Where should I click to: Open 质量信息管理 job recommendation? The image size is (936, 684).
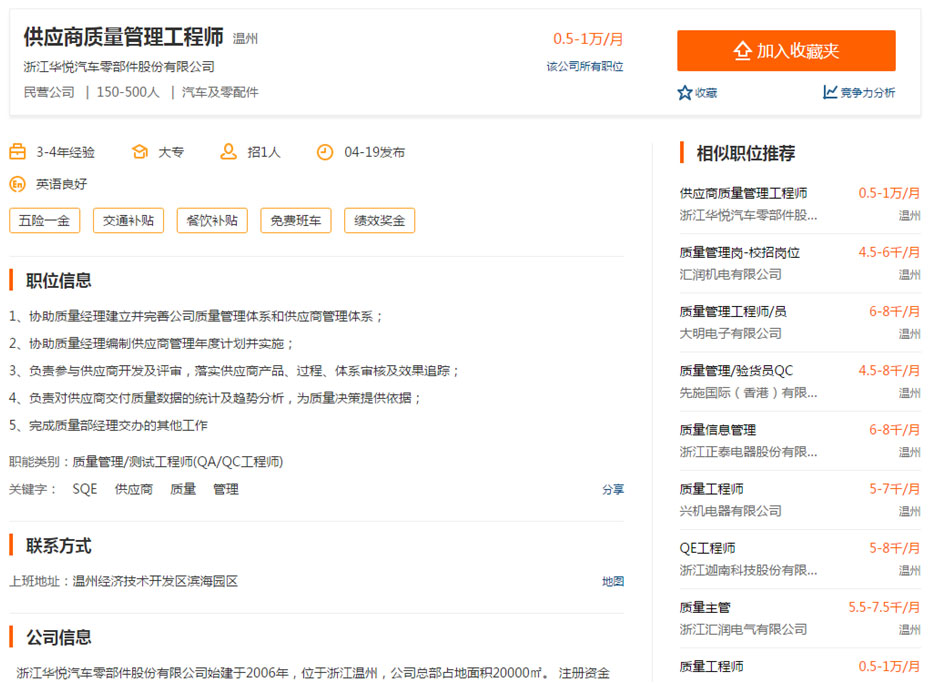click(717, 430)
